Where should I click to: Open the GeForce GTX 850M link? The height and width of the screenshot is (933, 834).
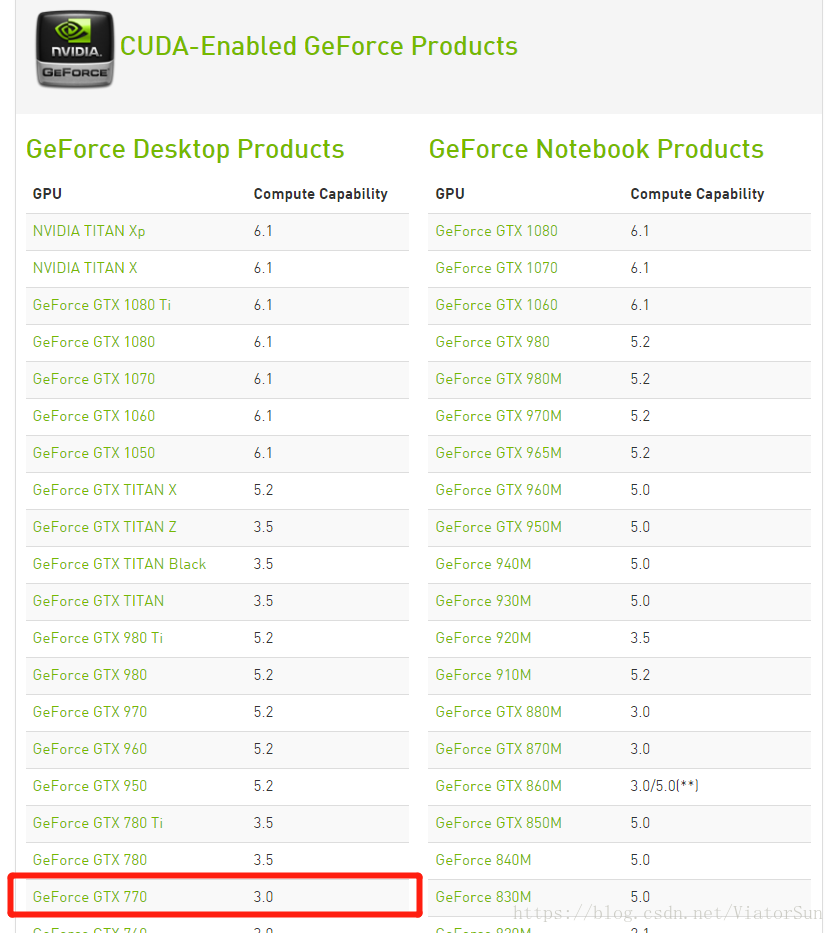[498, 822]
